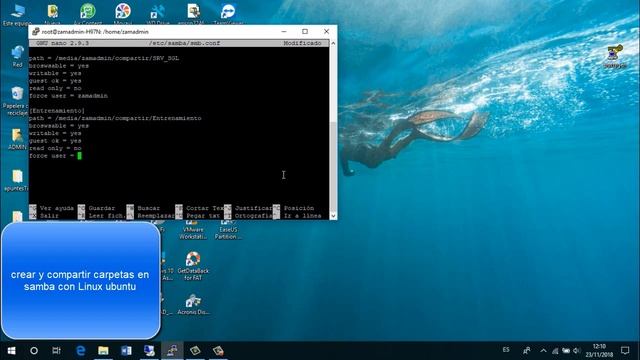This screenshot has height=360, width=640.
Task: Open the Windows Start menu
Action: [x=11, y=351]
